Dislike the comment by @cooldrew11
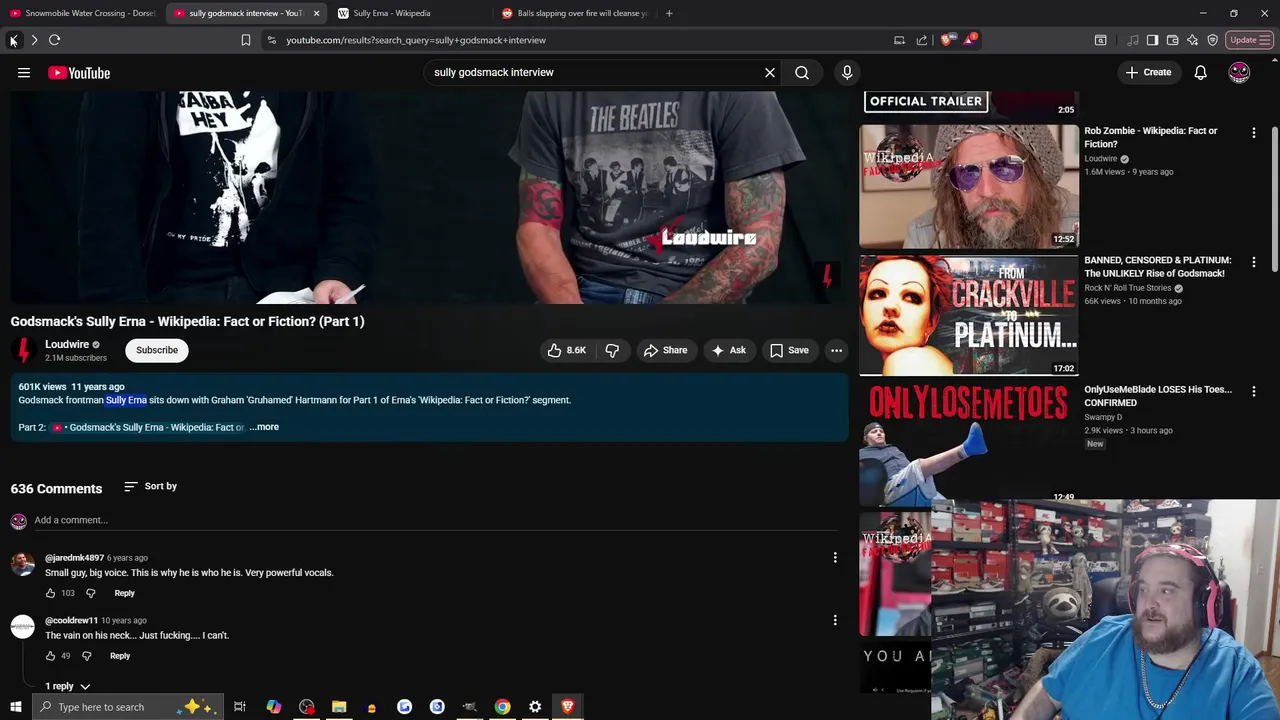 pyautogui.click(x=86, y=656)
